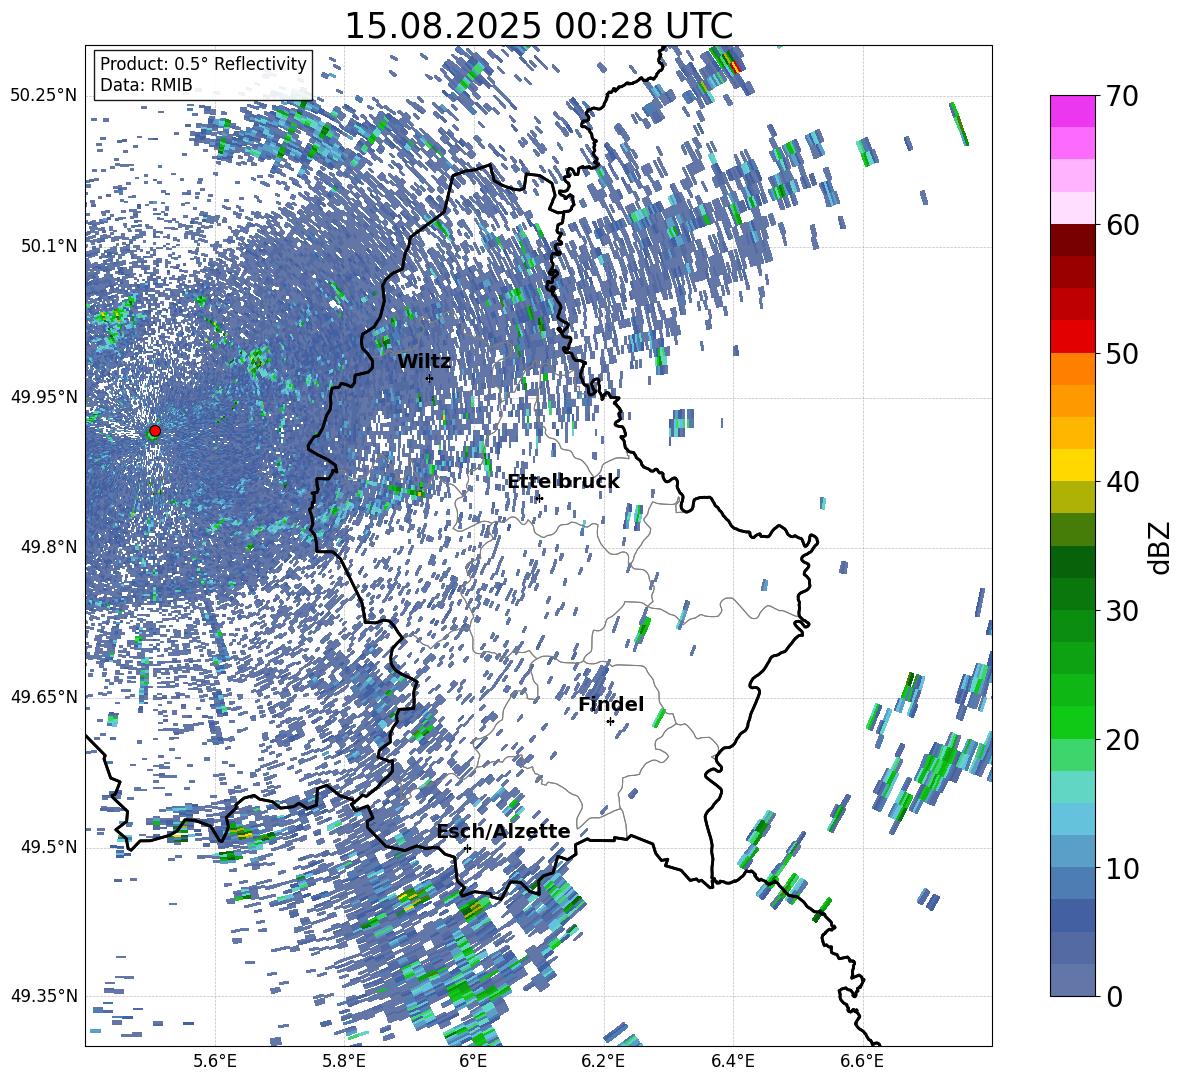Click the 6.6°E longitude label

point(862,1061)
